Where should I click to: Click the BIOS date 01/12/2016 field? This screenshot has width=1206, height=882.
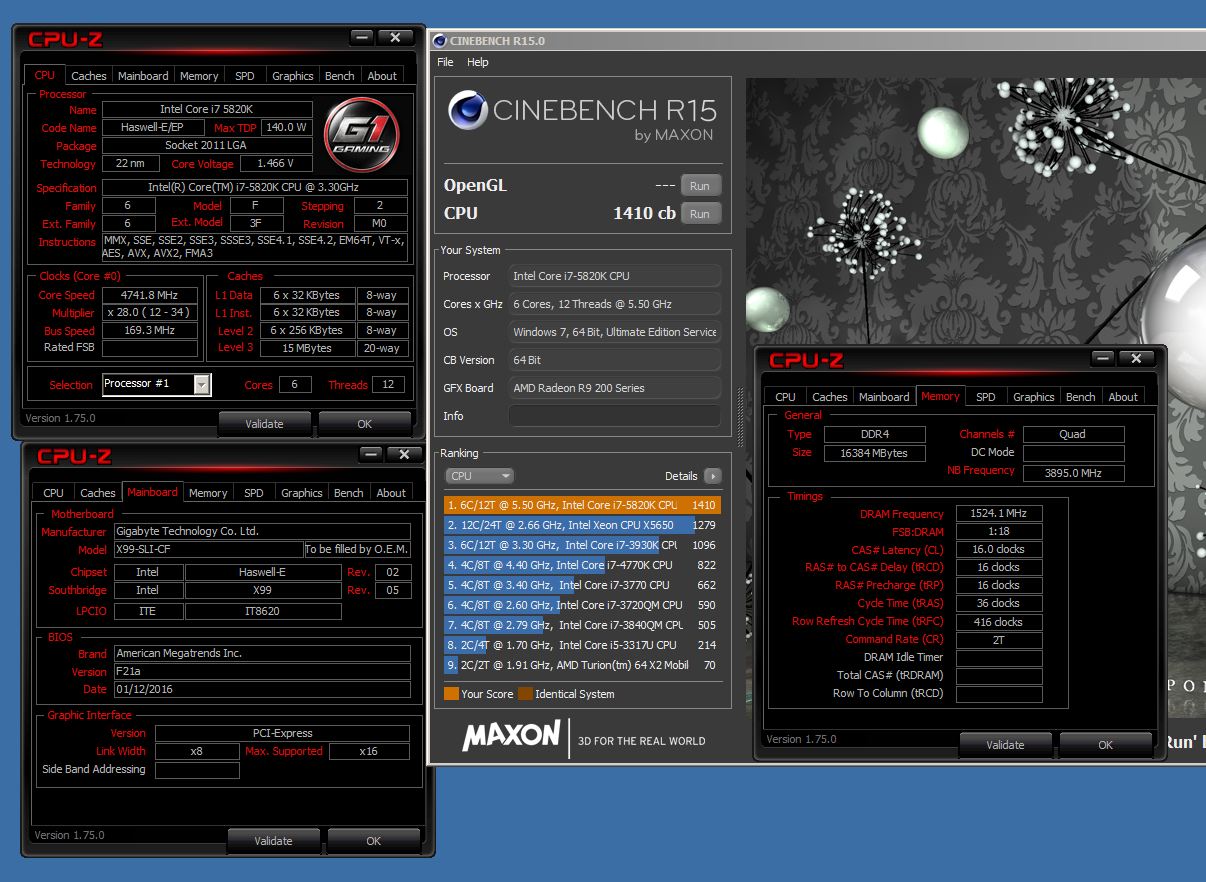(x=261, y=690)
